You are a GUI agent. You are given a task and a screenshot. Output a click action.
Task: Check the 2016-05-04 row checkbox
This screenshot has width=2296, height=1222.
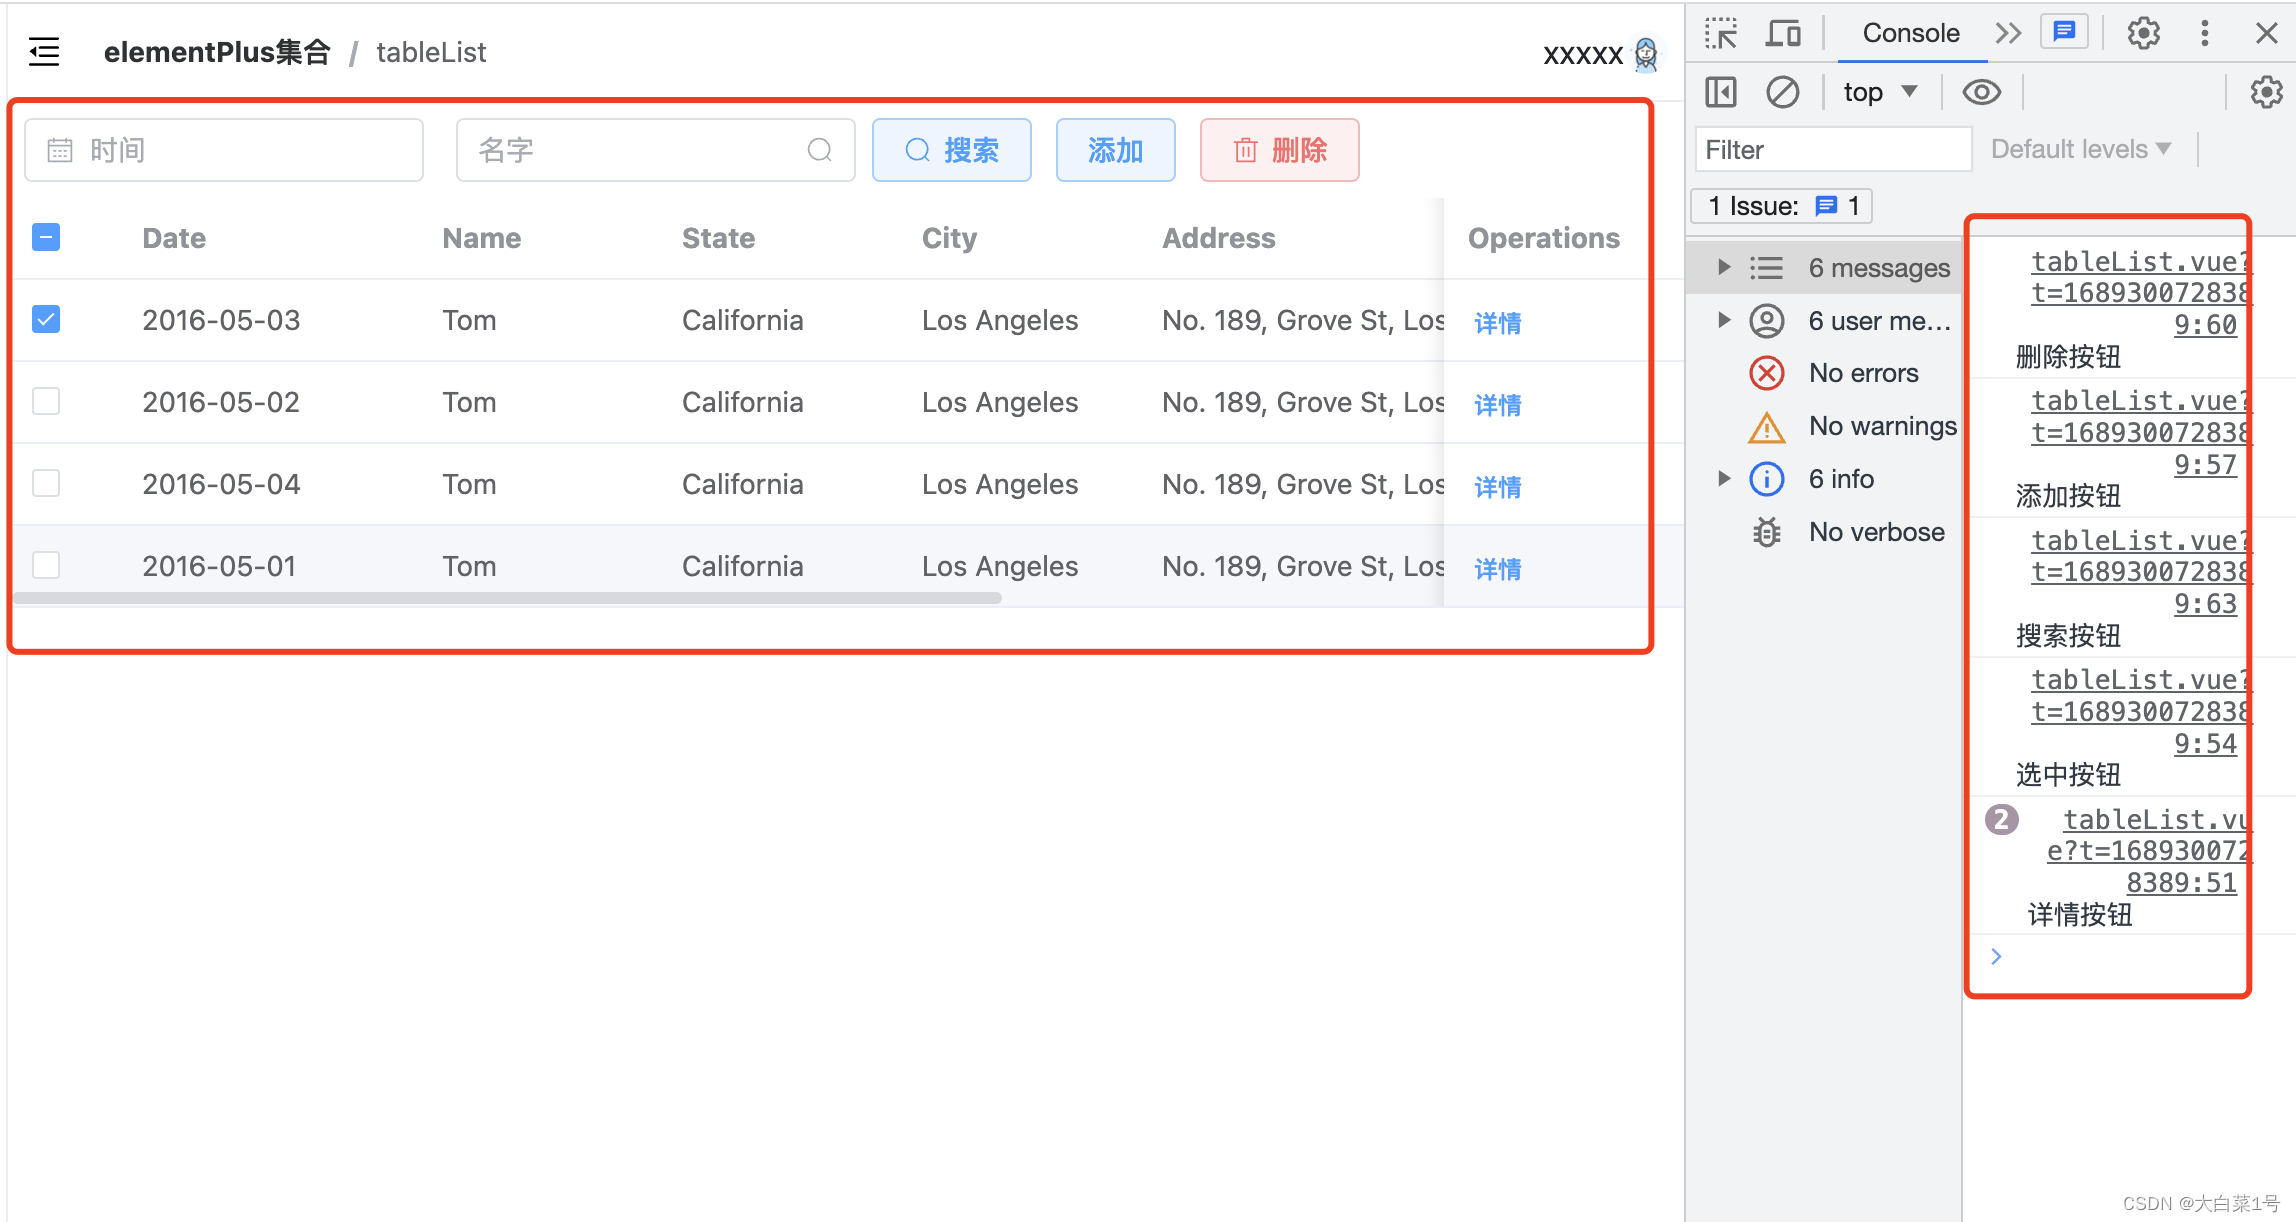[46, 483]
